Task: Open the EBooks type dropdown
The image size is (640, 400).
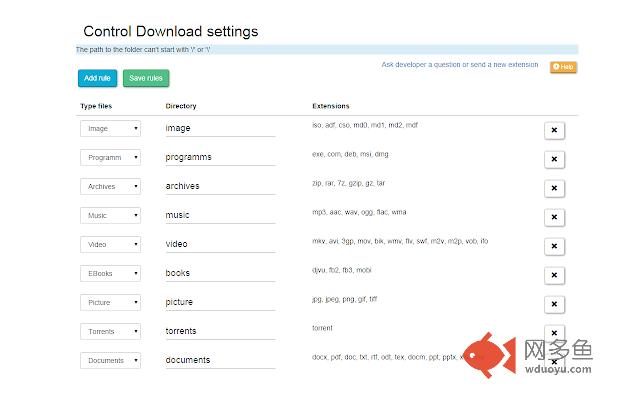Action: click(x=111, y=273)
